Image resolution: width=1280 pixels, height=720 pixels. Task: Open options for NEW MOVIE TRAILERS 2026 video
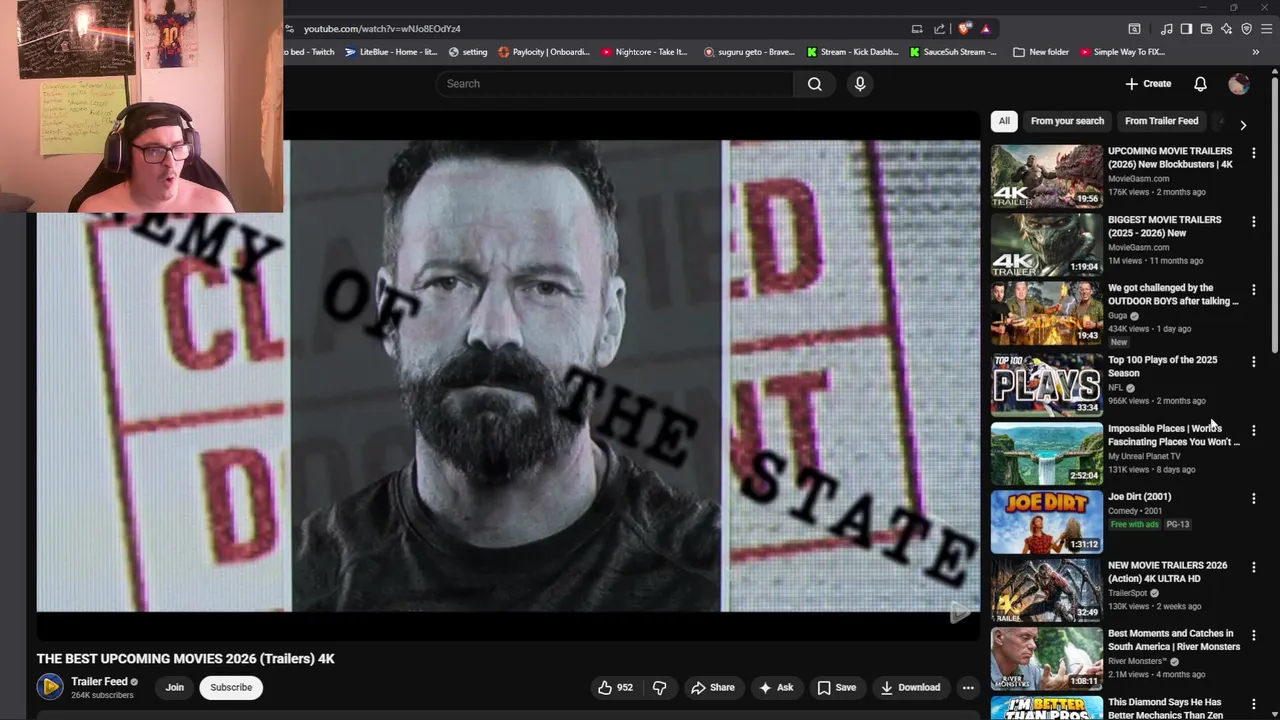1254,567
